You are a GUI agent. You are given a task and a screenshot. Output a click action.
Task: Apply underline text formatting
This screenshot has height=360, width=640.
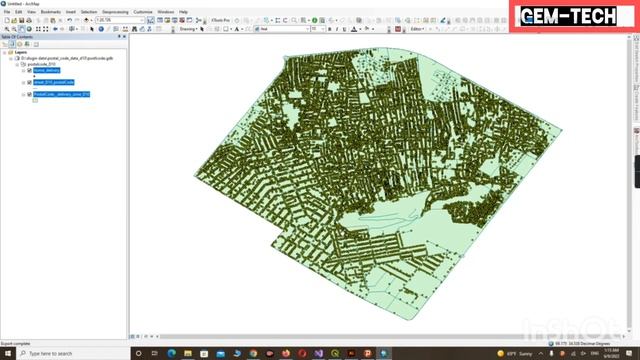(x=344, y=29)
